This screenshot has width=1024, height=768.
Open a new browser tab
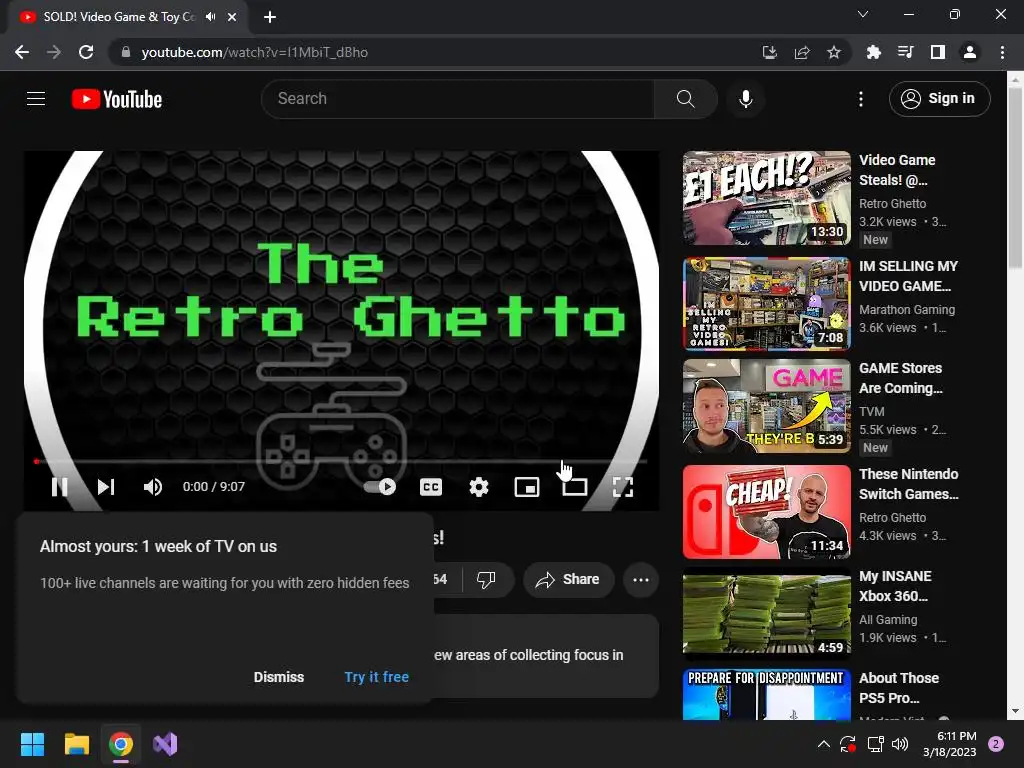coord(270,17)
